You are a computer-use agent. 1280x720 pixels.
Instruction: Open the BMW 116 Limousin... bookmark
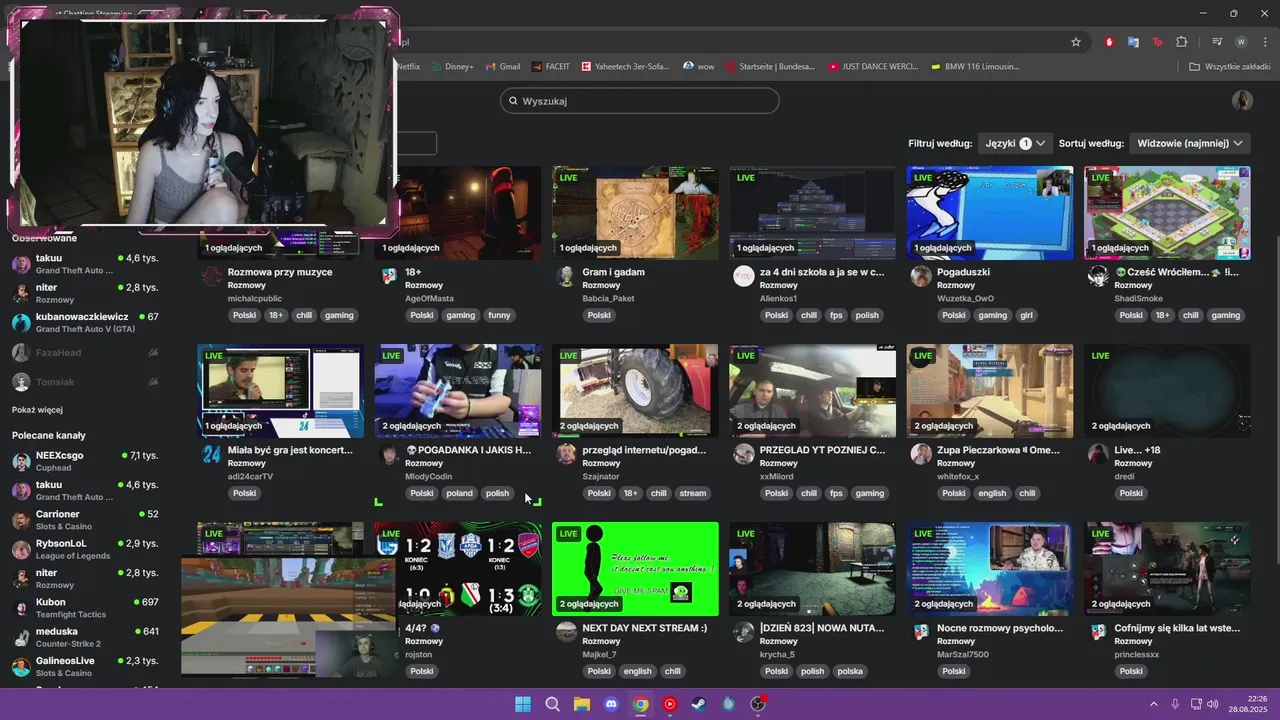coord(975,67)
